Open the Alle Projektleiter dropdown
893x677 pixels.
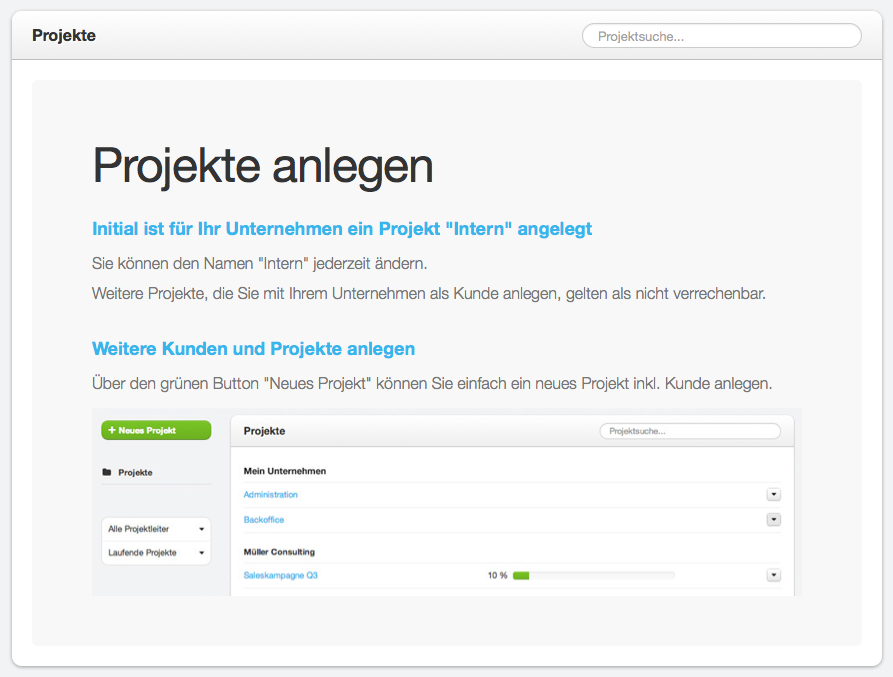(156, 529)
